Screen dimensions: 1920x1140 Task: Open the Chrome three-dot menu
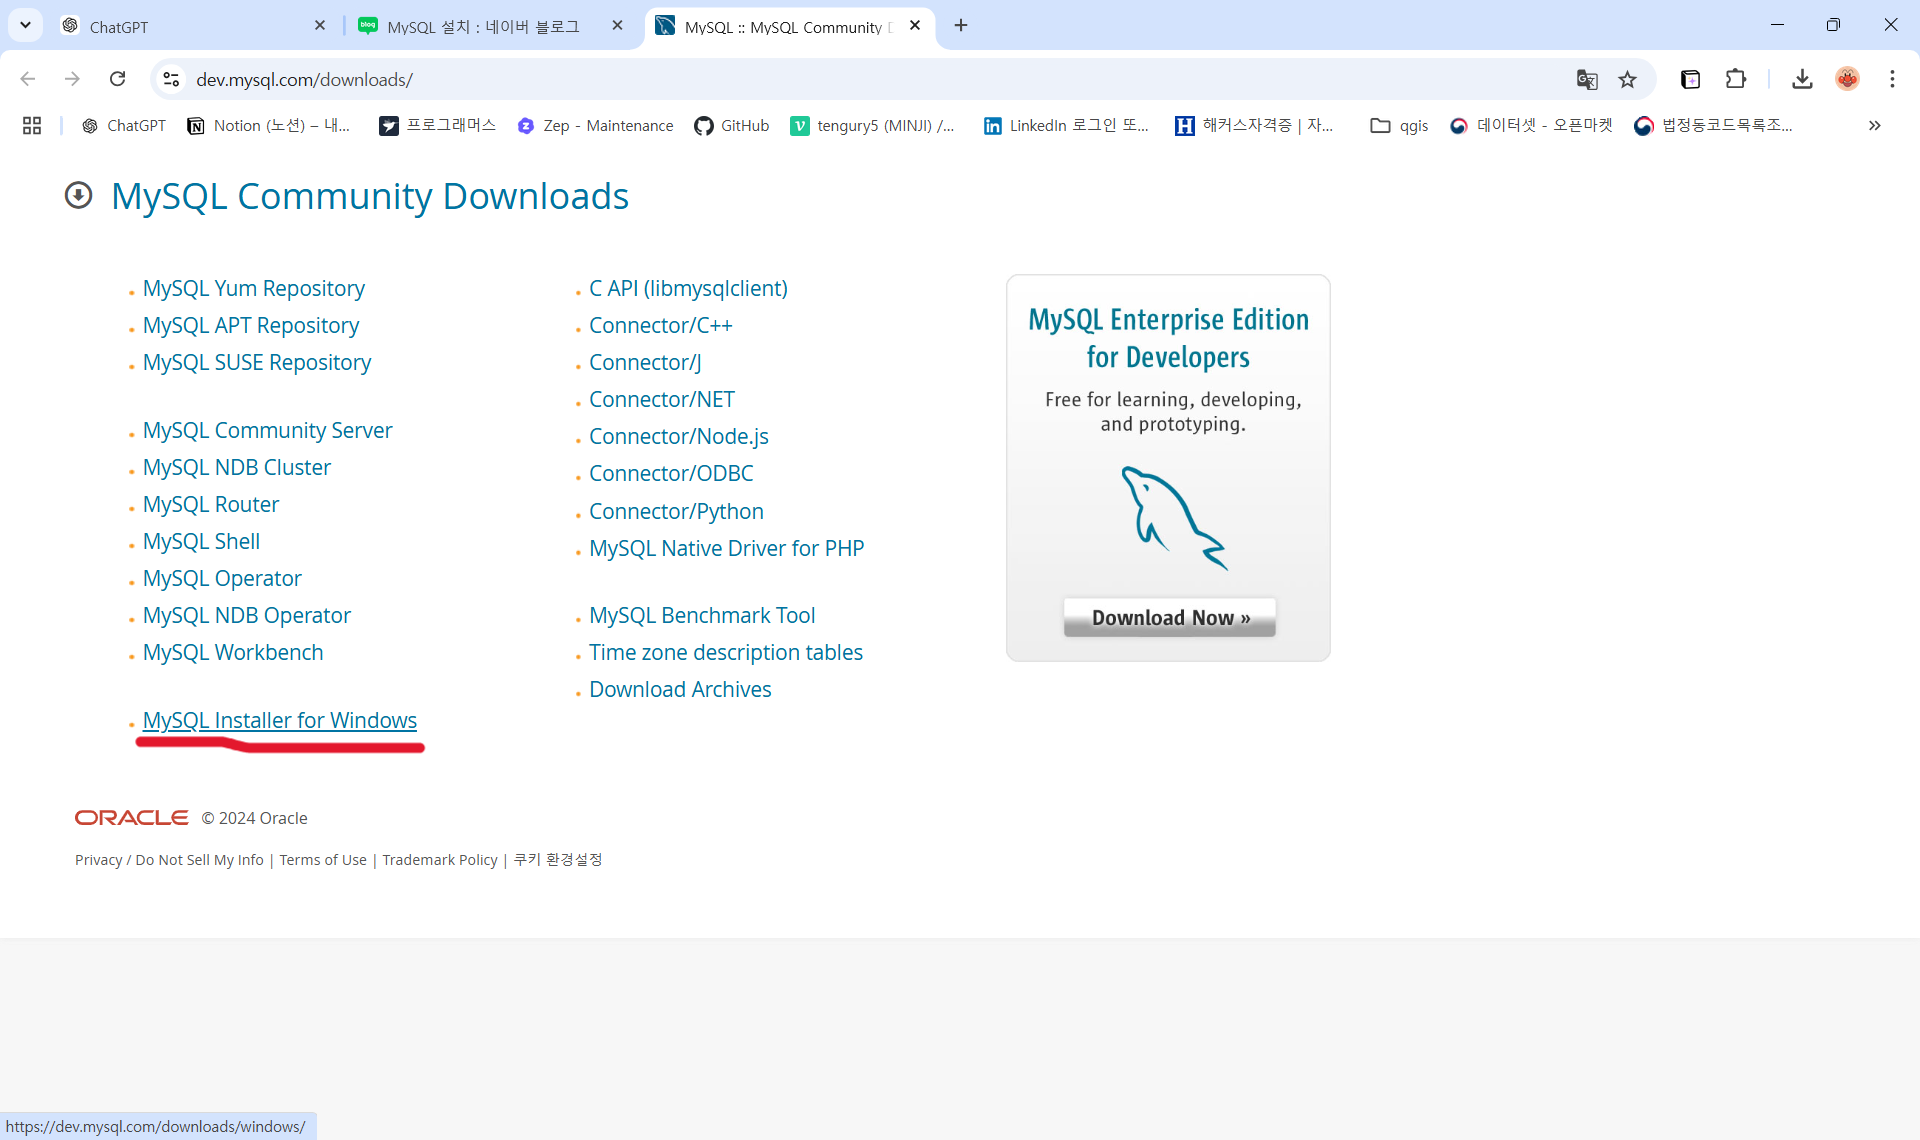1892,79
